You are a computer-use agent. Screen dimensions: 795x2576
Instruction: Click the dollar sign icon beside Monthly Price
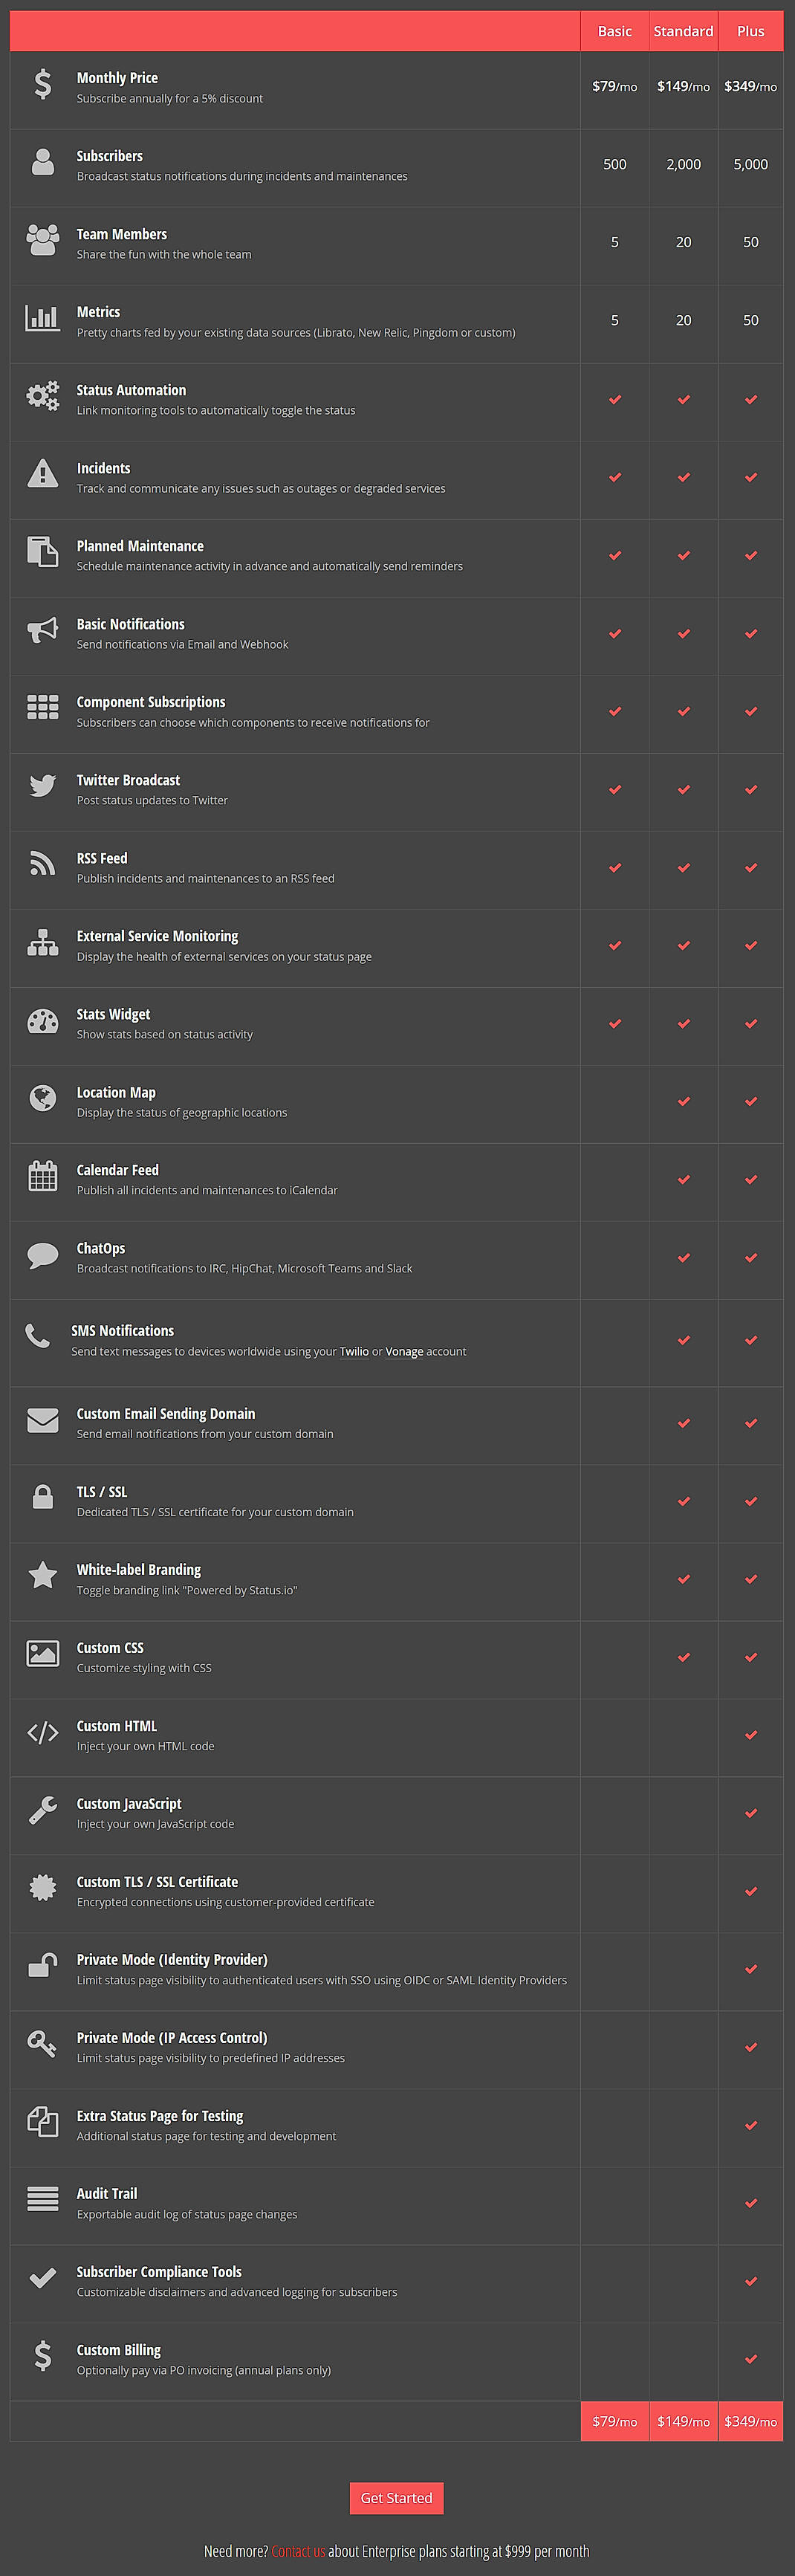click(x=42, y=85)
